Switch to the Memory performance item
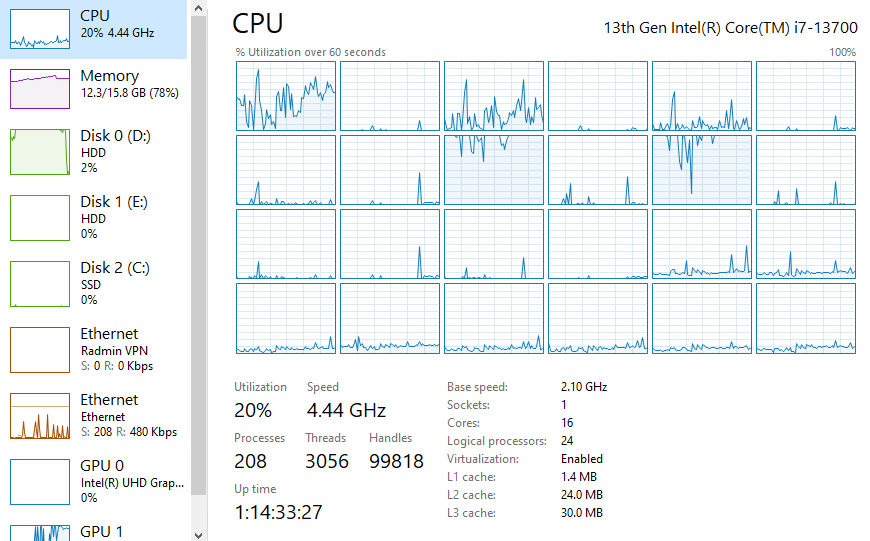The width and height of the screenshot is (870, 541). [109, 76]
